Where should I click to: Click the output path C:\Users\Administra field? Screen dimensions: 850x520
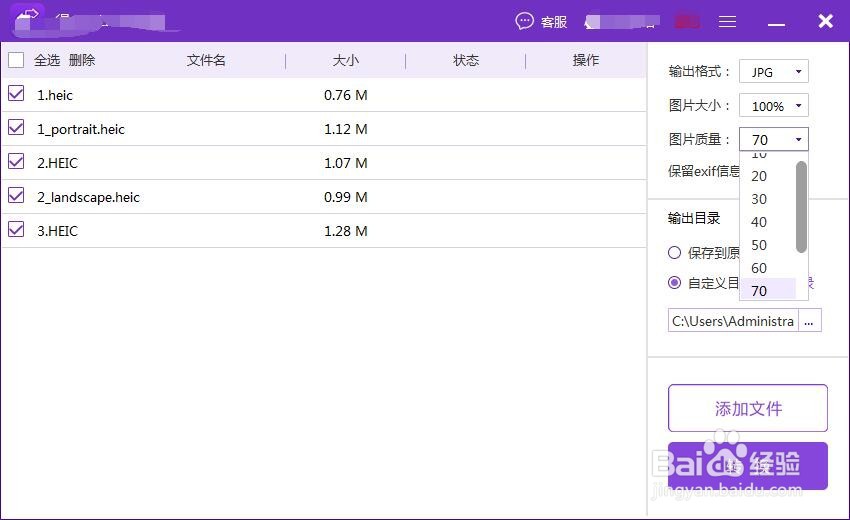coord(733,320)
